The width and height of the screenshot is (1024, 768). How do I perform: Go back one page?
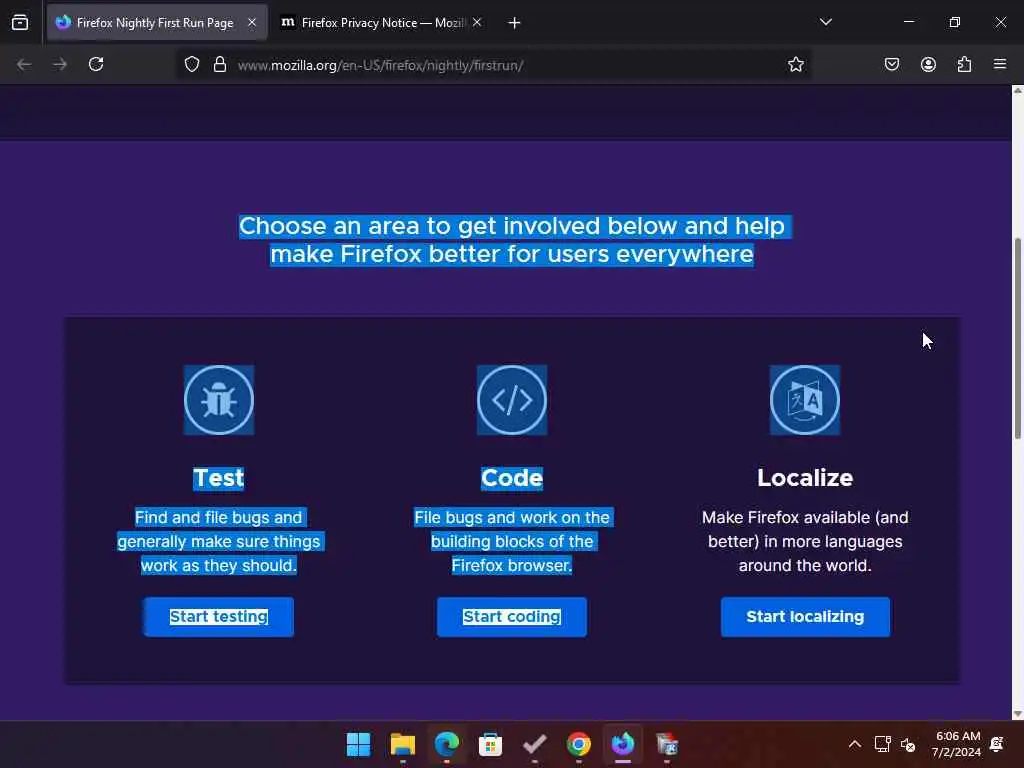coord(24,64)
